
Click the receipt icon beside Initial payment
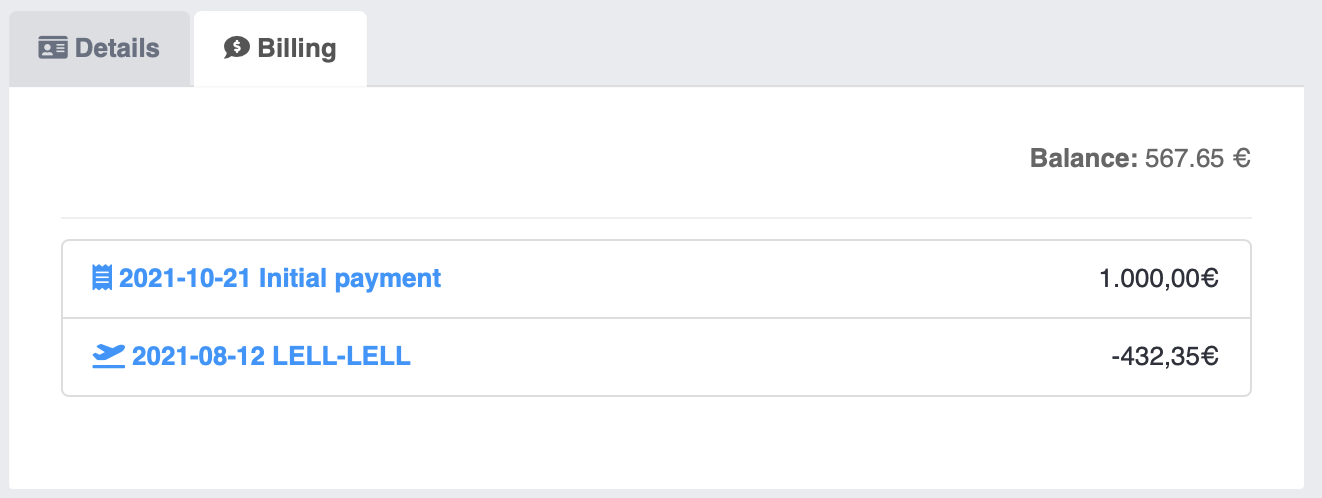pos(101,278)
